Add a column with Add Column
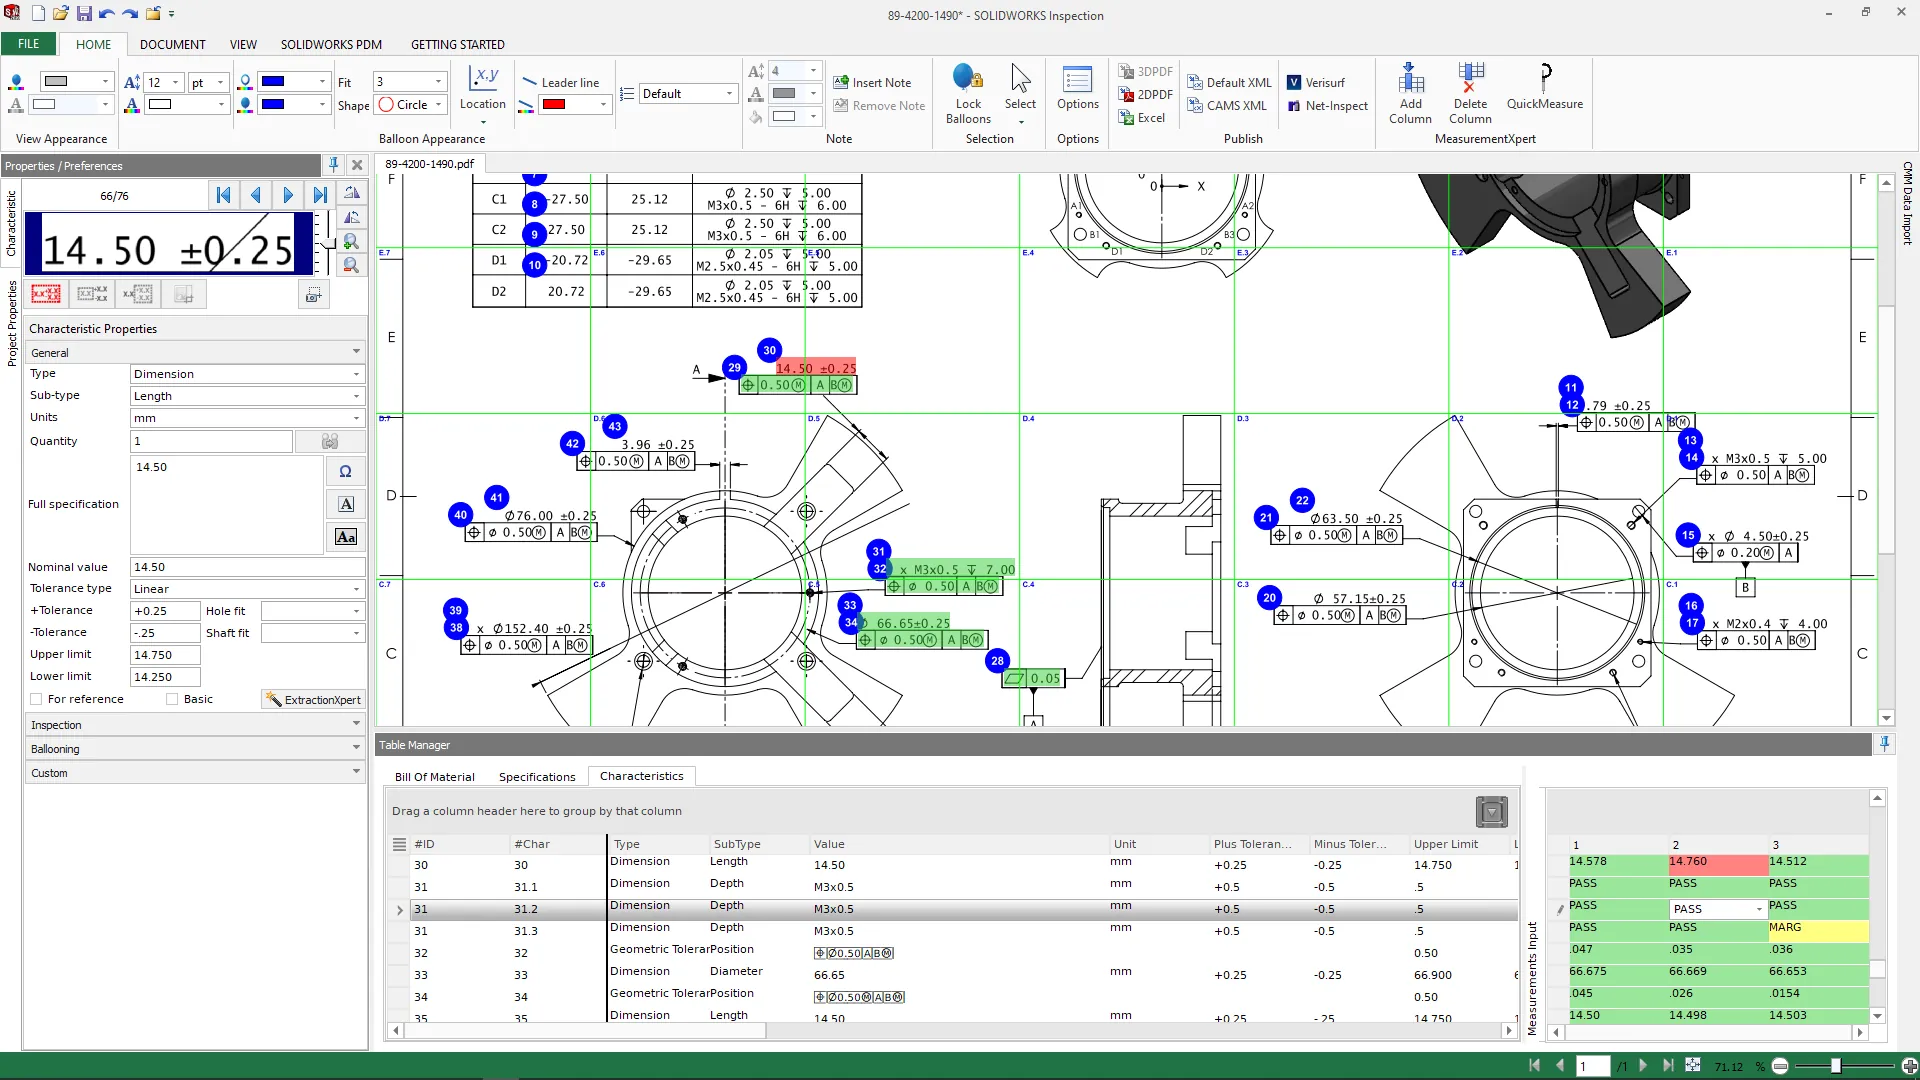Screen dimensions: 1920x1080 1410,91
